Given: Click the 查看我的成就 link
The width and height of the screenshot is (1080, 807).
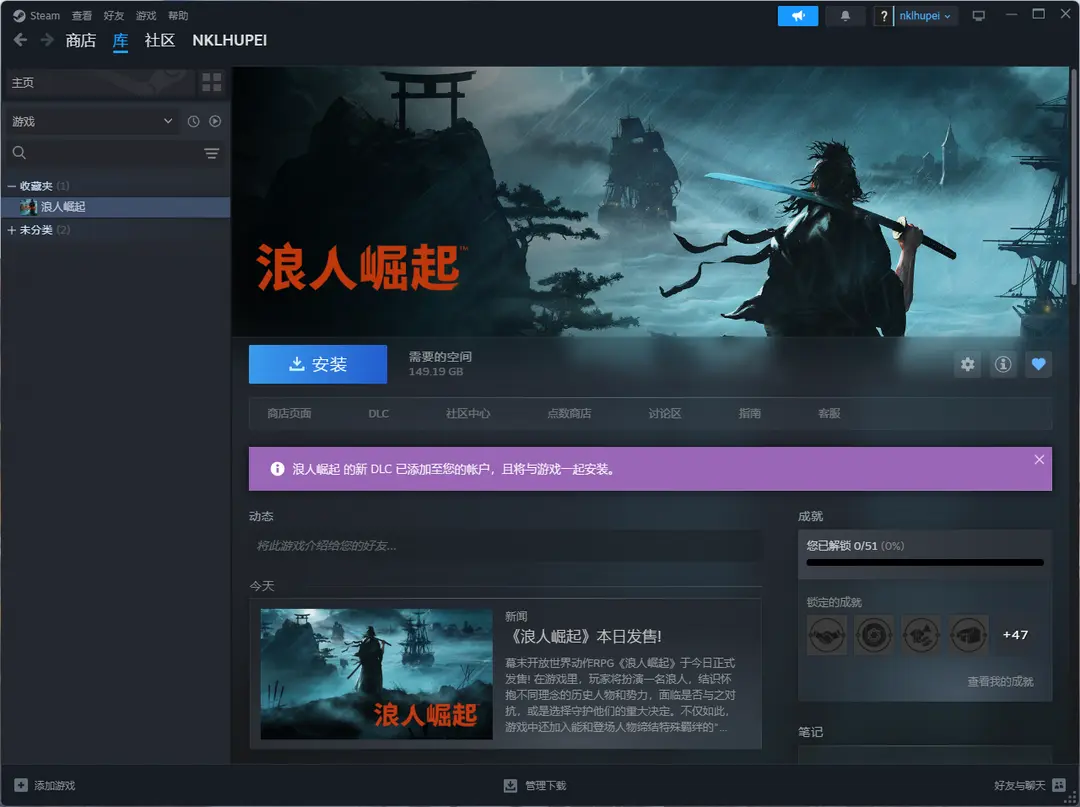Looking at the screenshot, I should pyautogui.click(x=1000, y=682).
